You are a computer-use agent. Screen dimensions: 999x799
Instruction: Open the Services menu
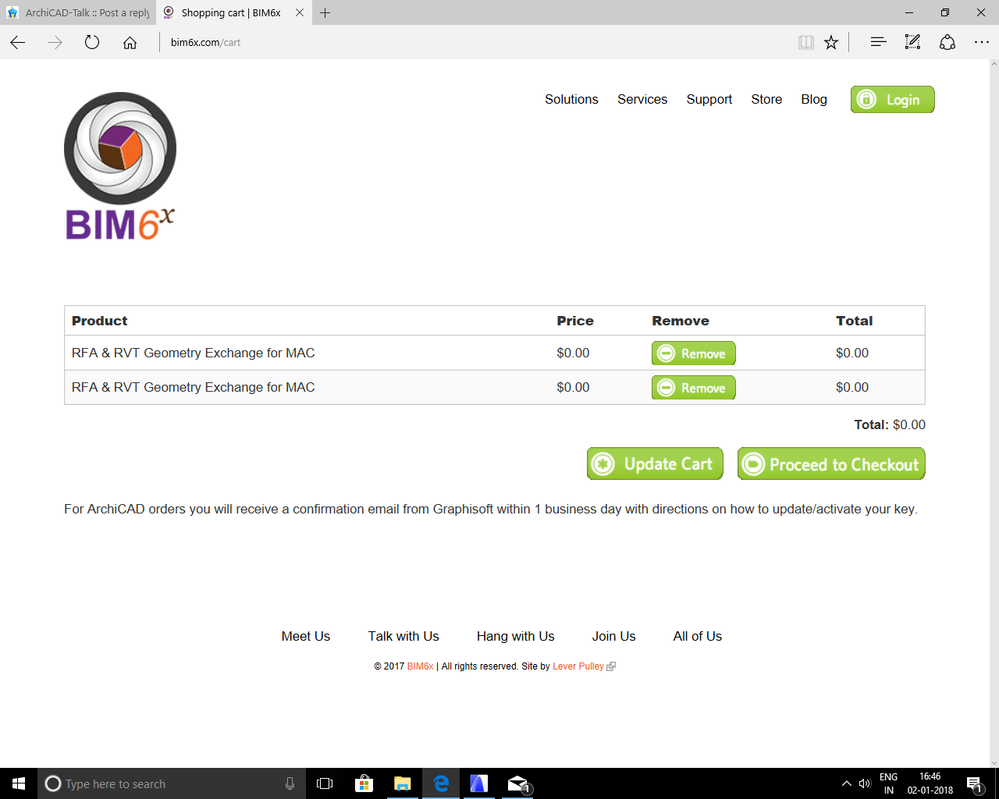(642, 99)
